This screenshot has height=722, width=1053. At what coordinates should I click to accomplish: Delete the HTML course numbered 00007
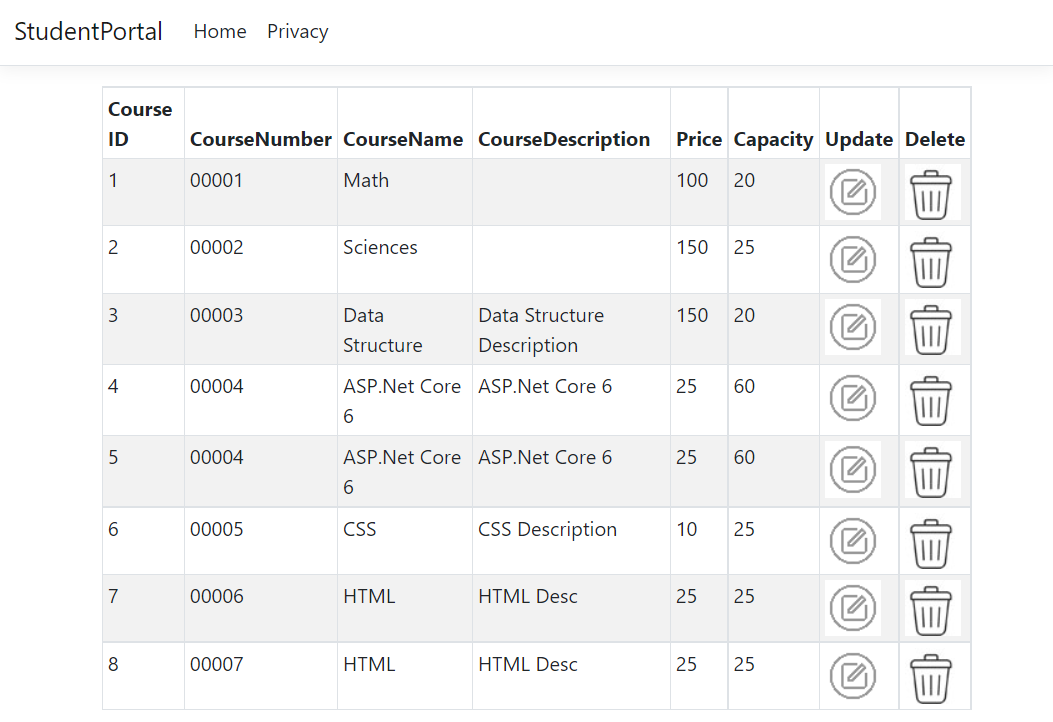click(931, 678)
